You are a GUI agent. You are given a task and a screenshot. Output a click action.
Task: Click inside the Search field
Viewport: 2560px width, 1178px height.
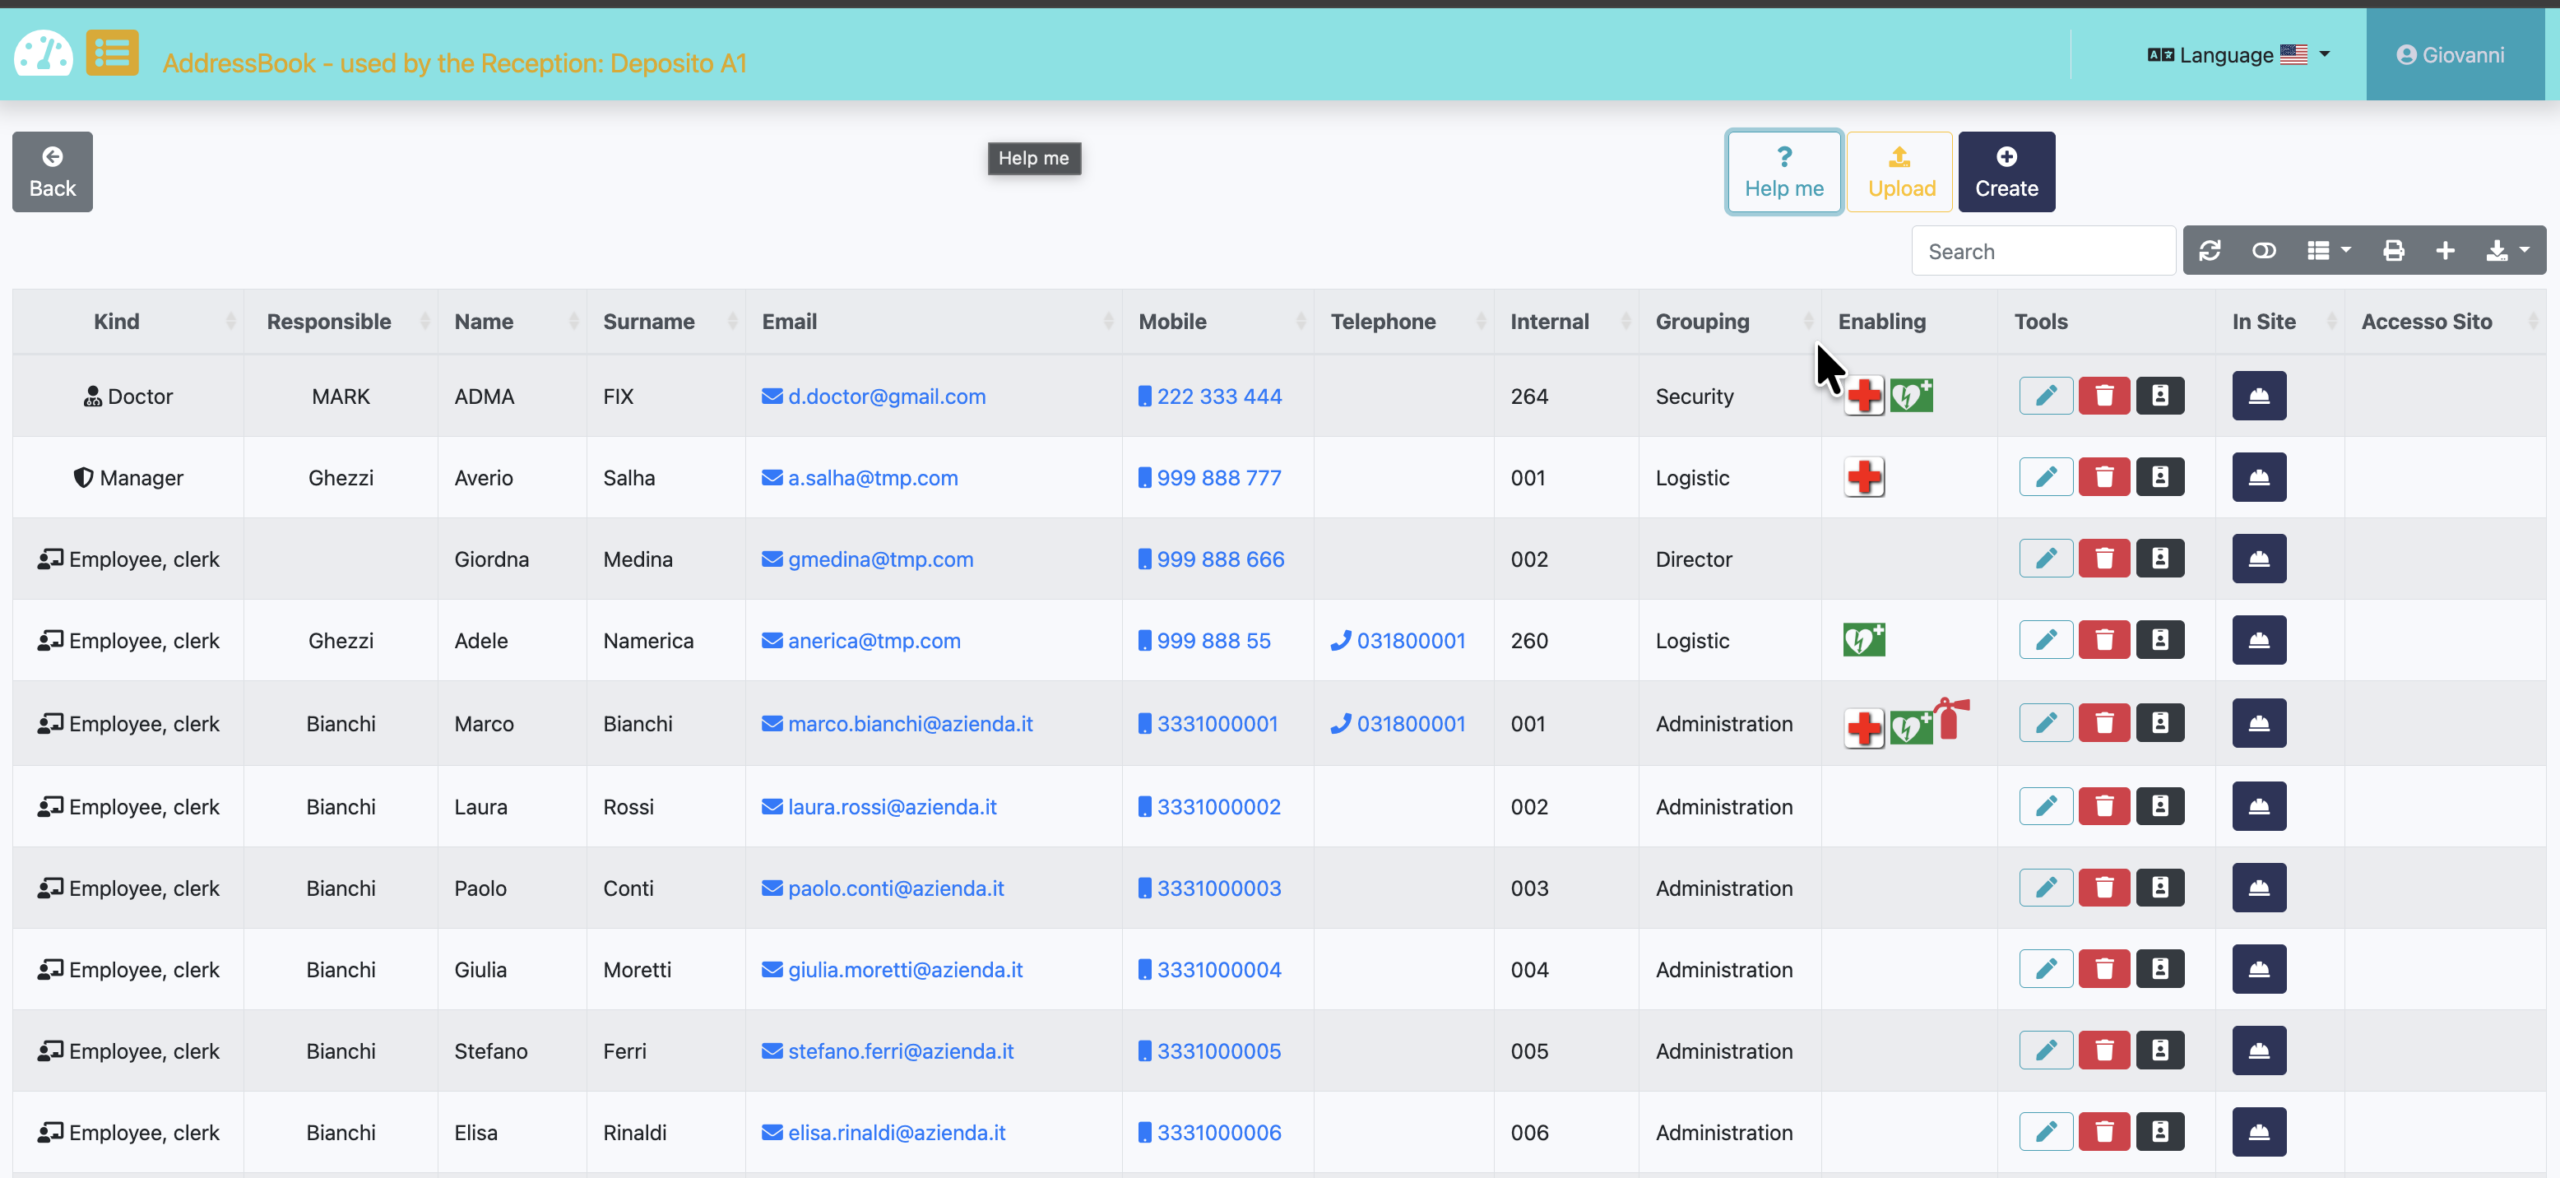[2043, 250]
